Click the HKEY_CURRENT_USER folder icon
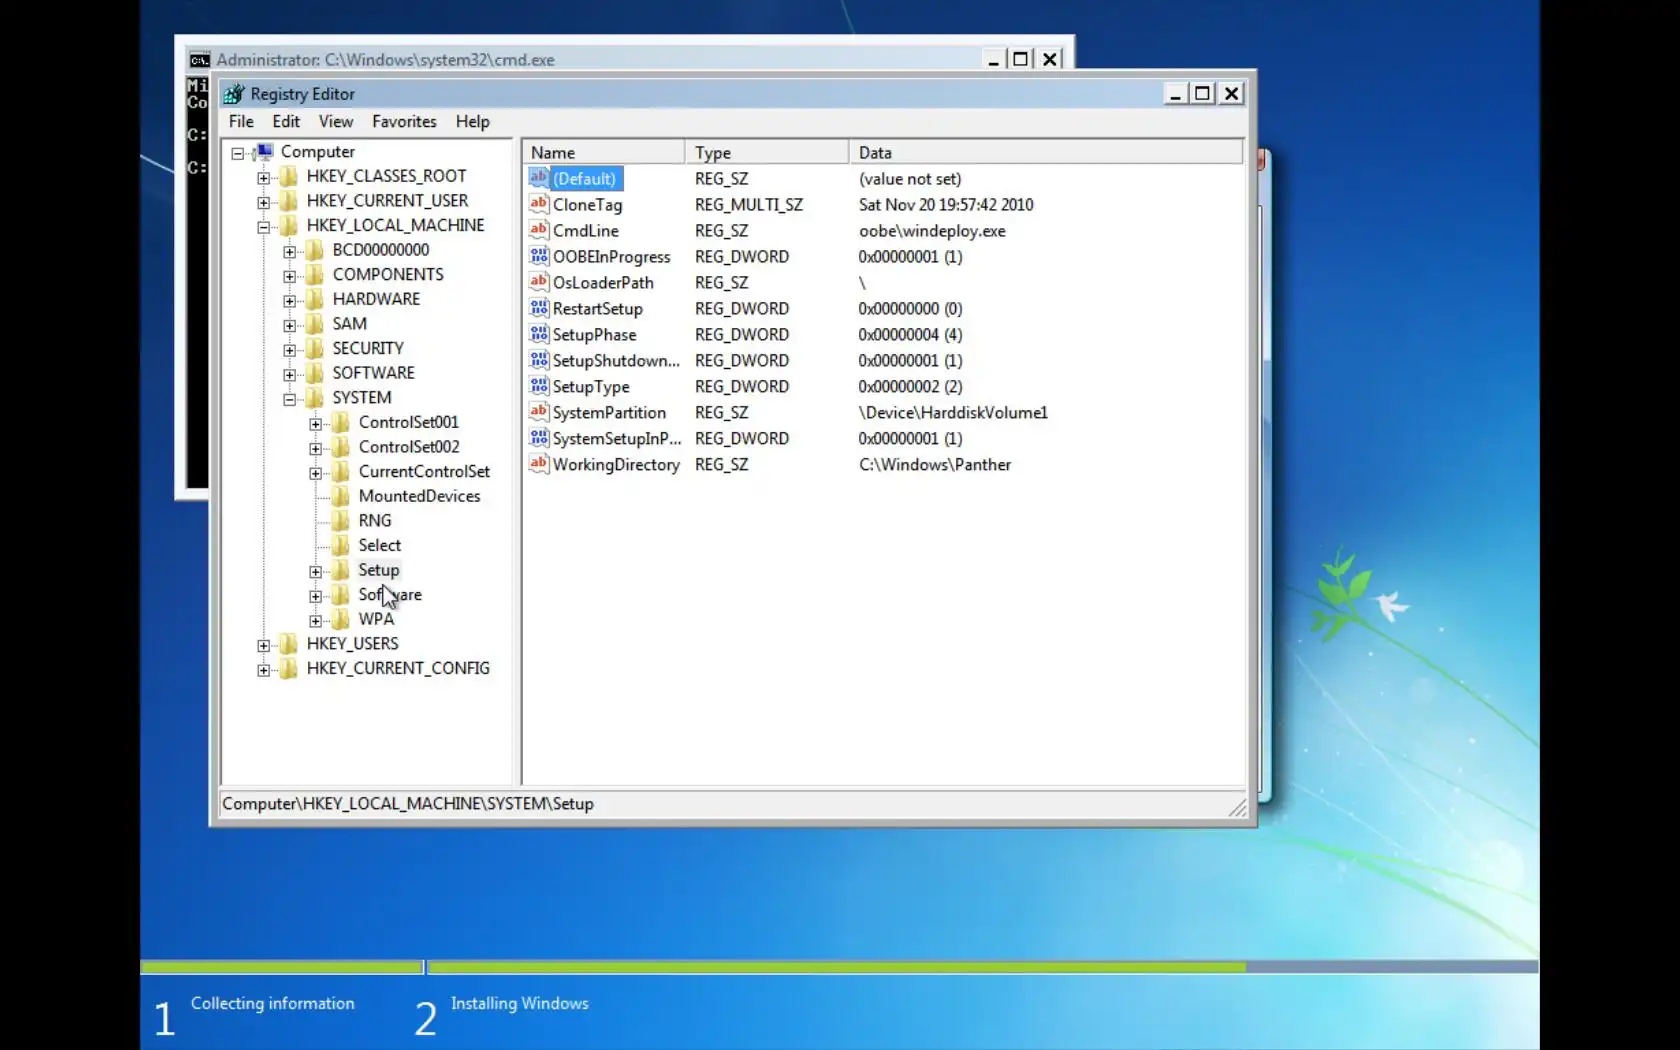The height and width of the screenshot is (1050, 1680). pyautogui.click(x=289, y=201)
